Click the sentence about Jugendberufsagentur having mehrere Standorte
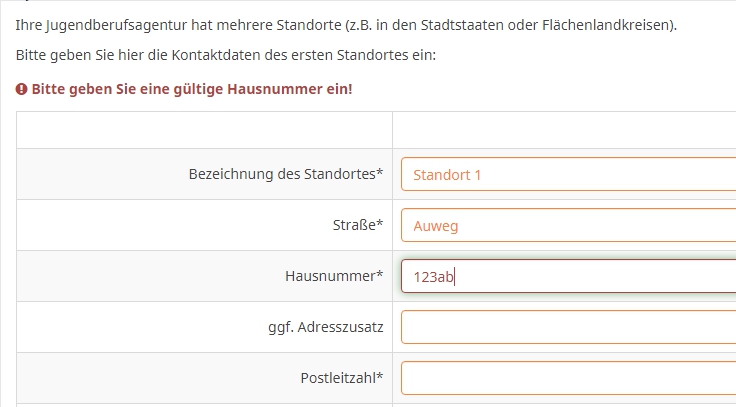The width and height of the screenshot is (736, 407). (346, 24)
